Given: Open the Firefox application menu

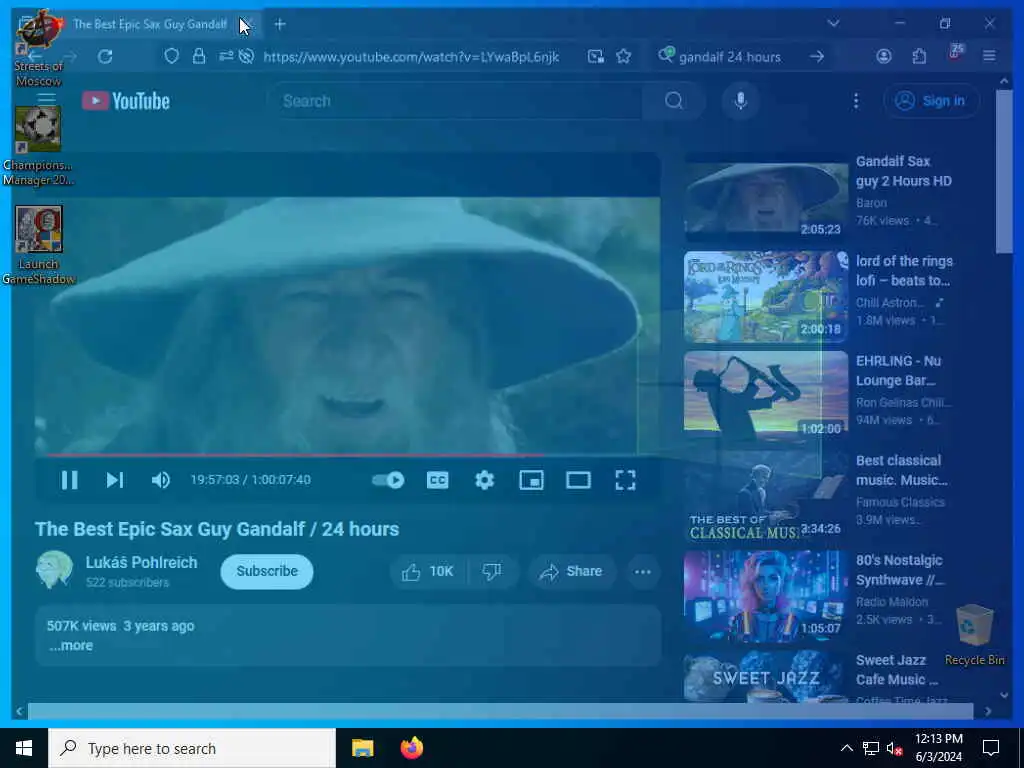Looking at the screenshot, I should [x=989, y=57].
